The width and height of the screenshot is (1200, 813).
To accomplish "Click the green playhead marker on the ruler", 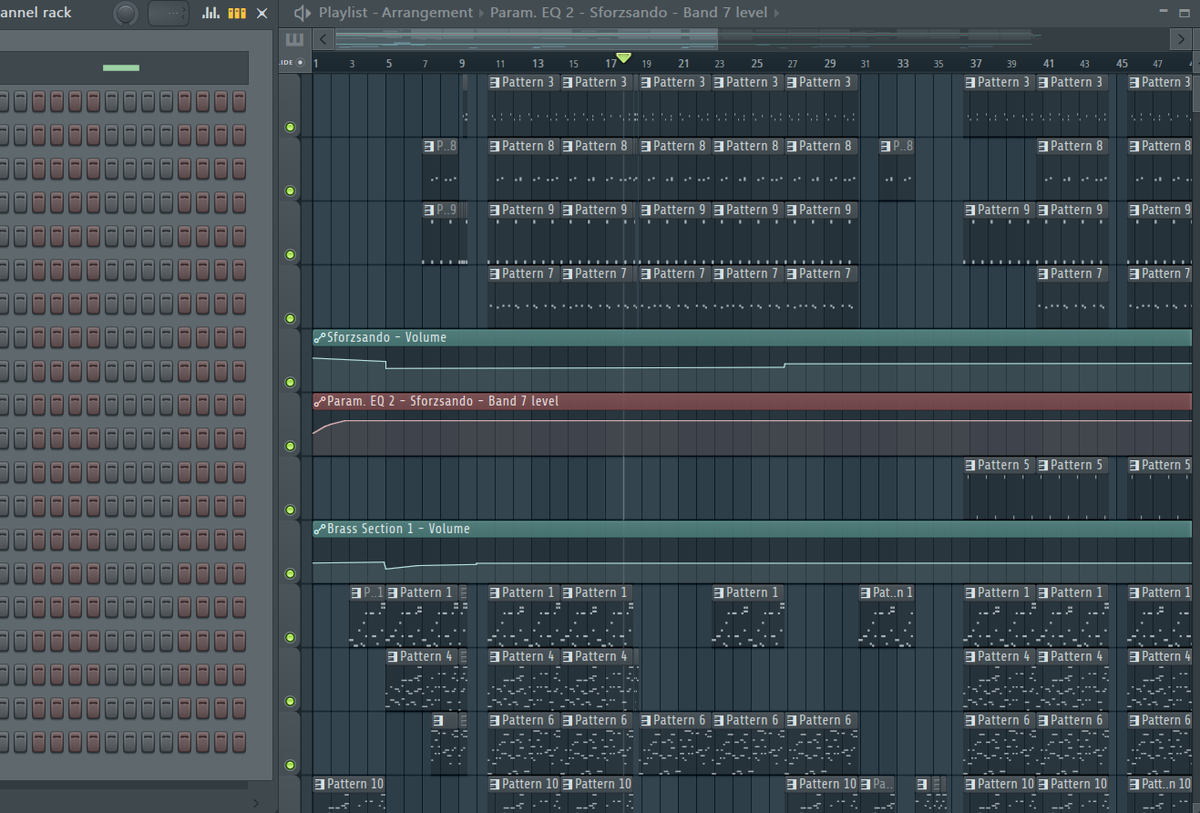I will pyautogui.click(x=624, y=58).
